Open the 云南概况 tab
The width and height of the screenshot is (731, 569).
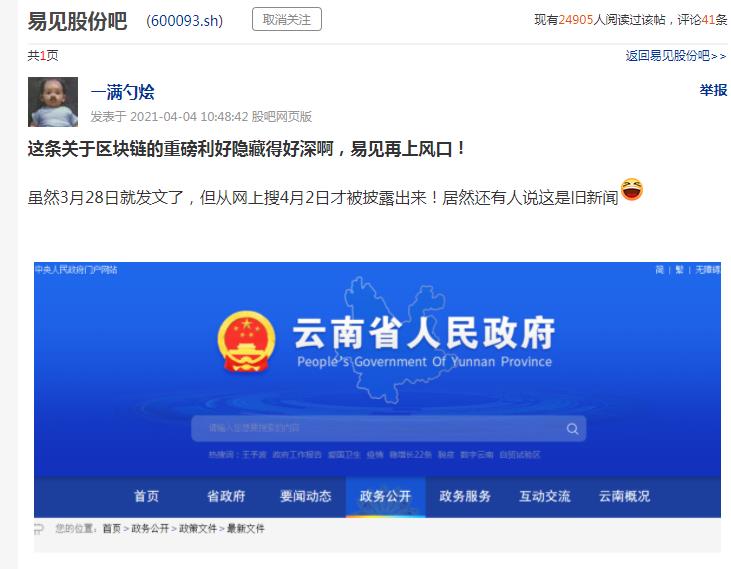pyautogui.click(x=625, y=496)
